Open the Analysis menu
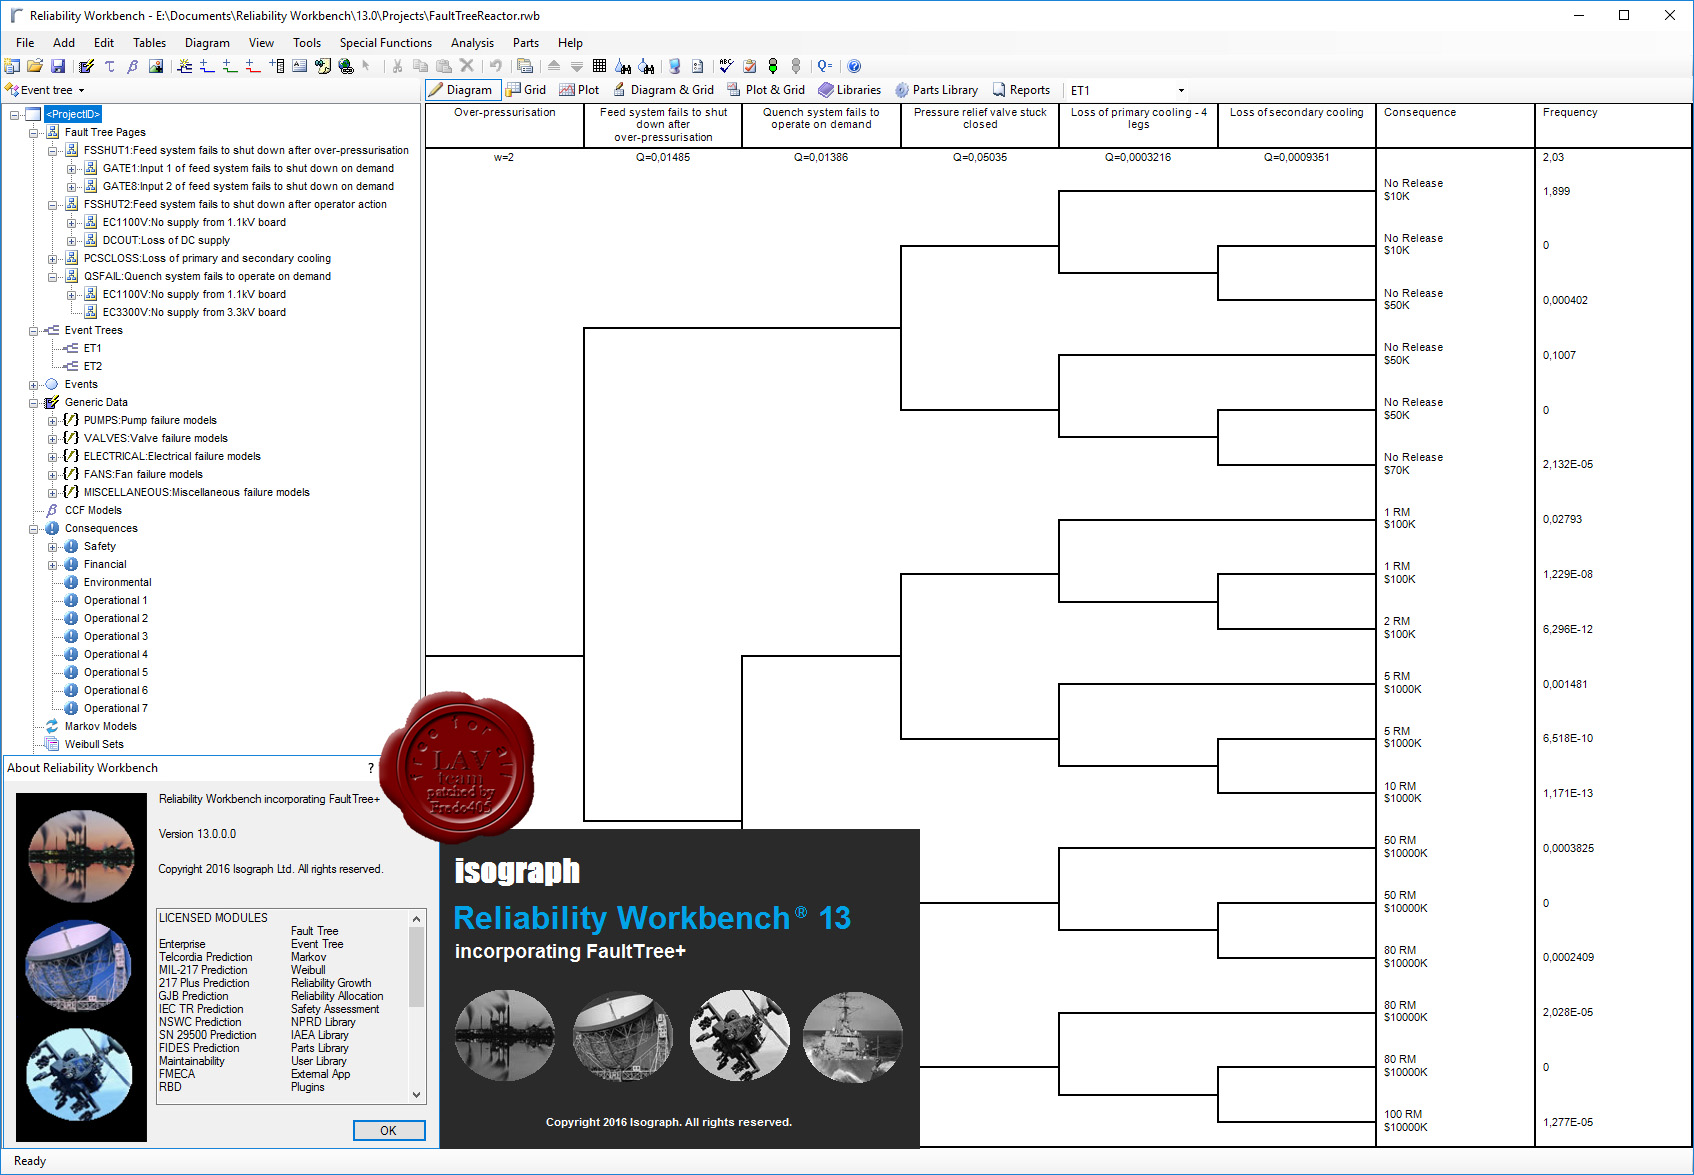This screenshot has width=1694, height=1175. (x=472, y=43)
